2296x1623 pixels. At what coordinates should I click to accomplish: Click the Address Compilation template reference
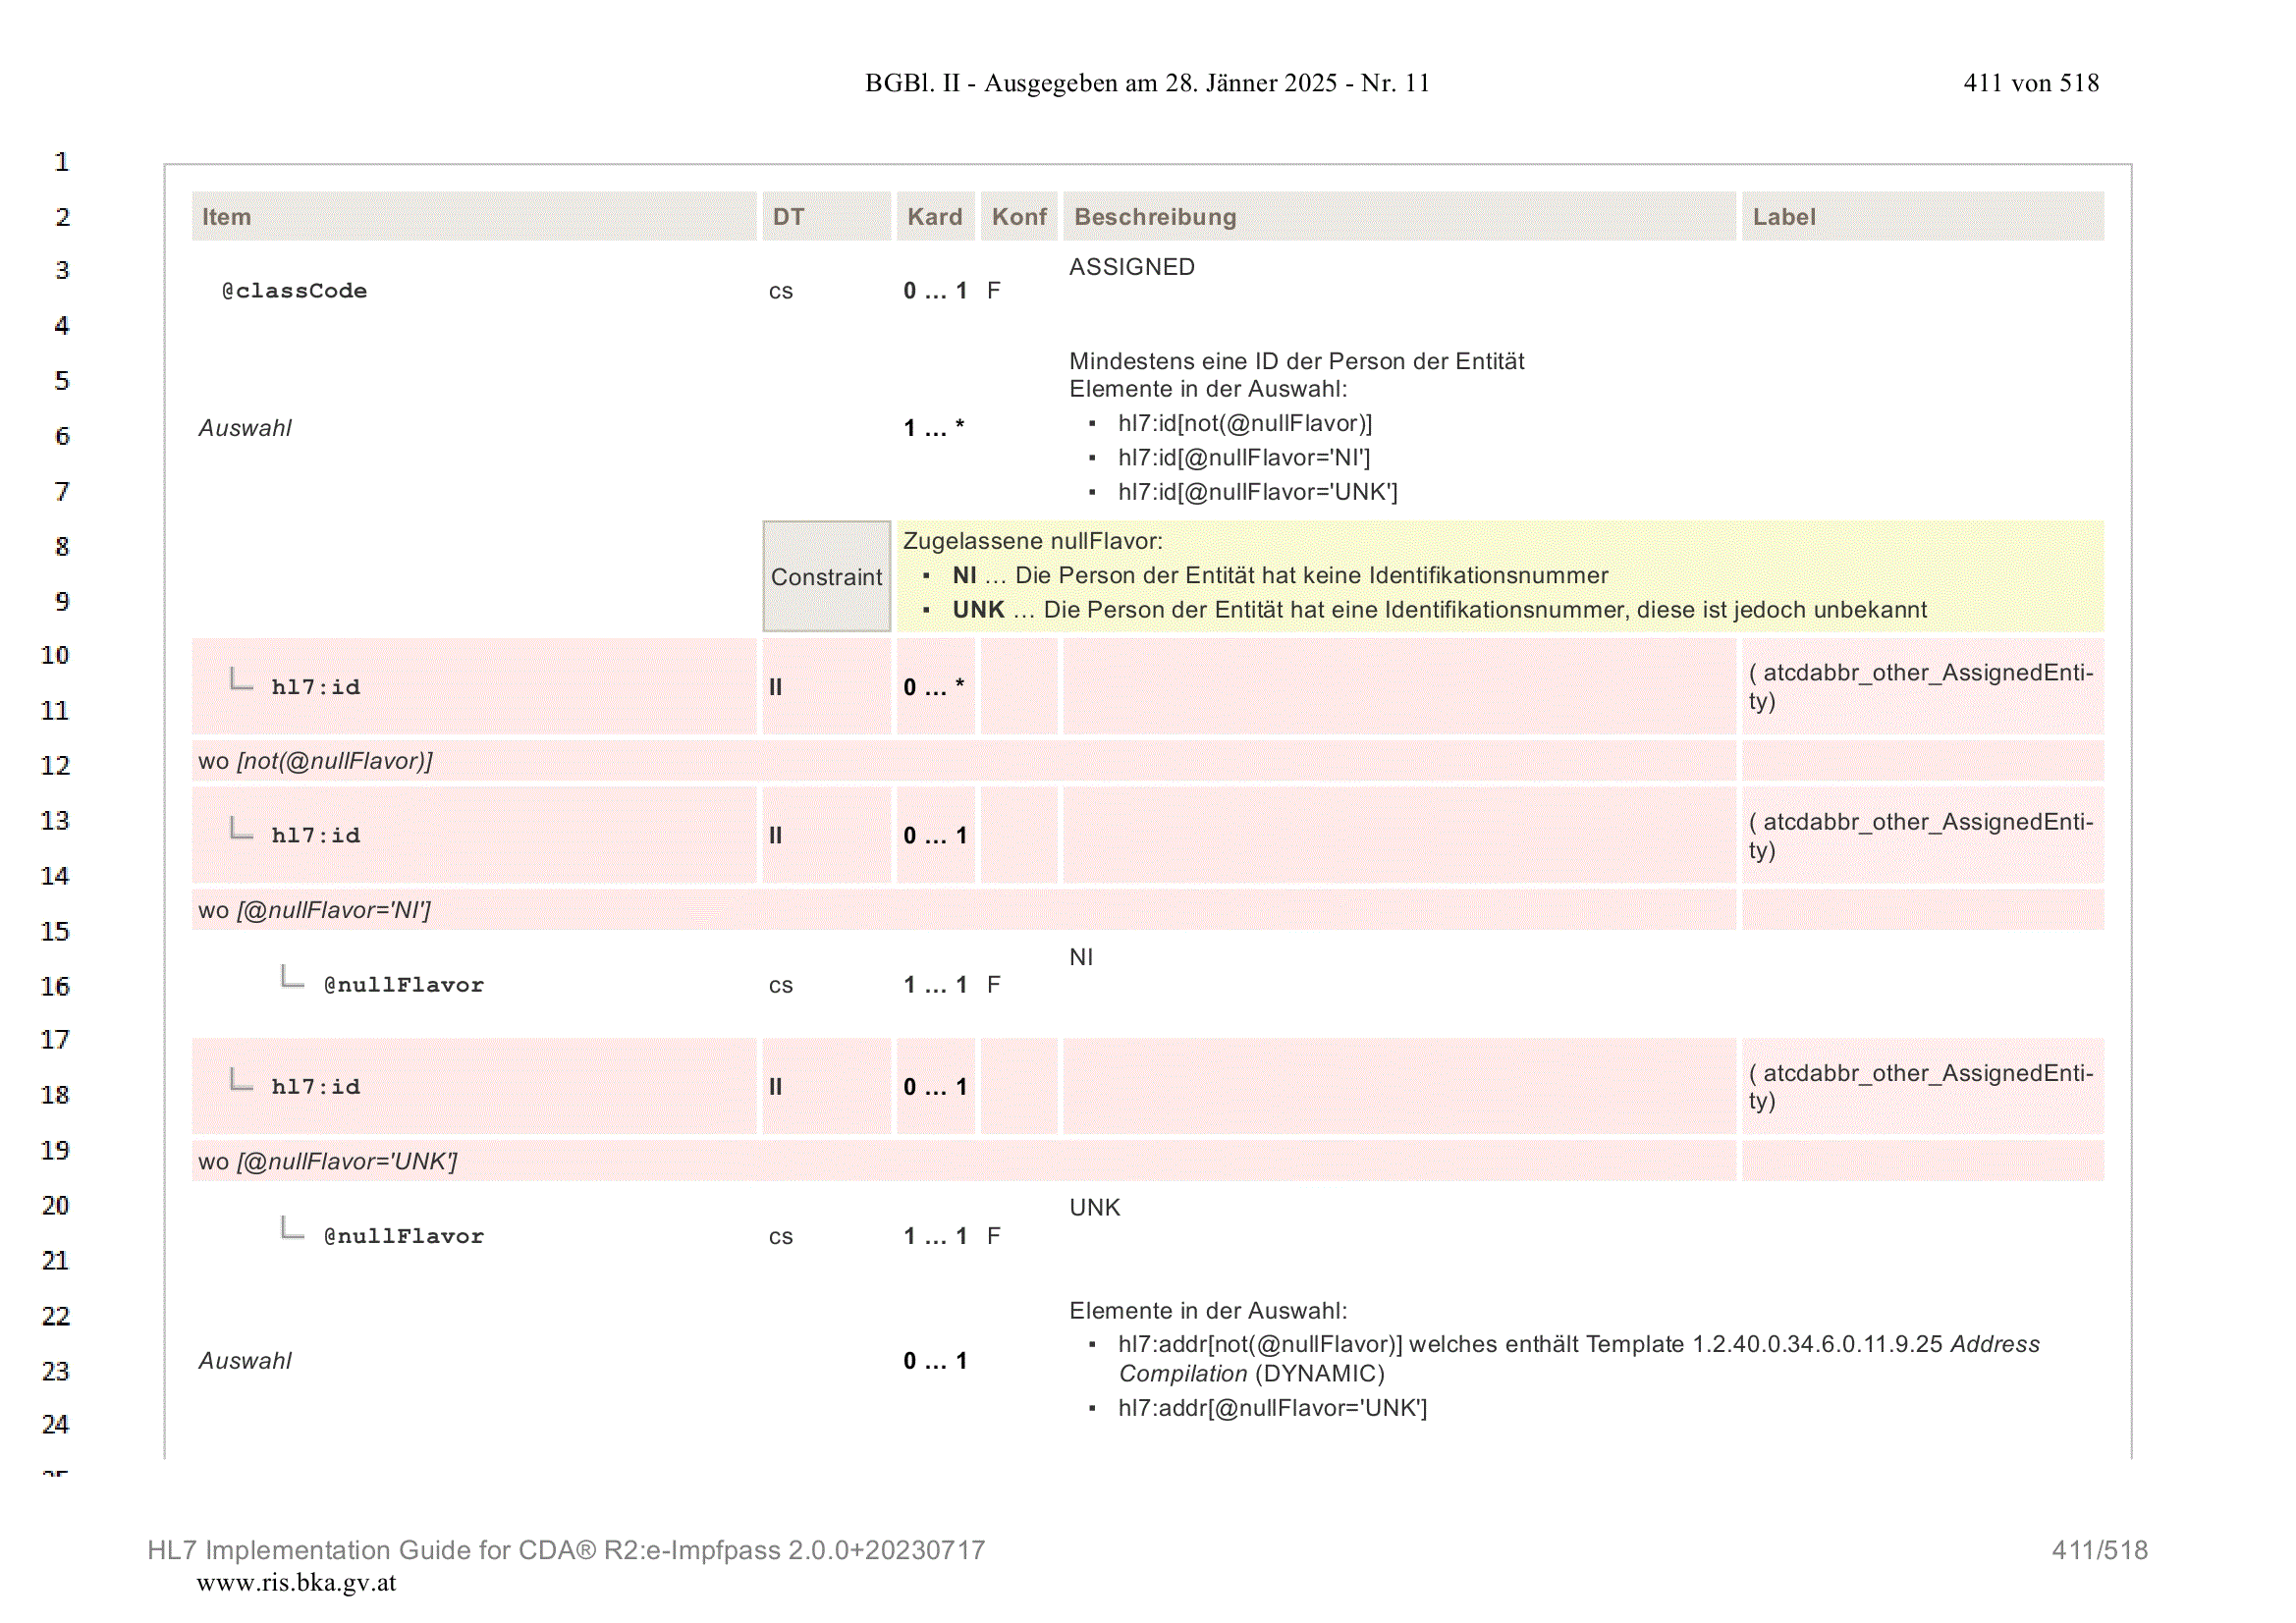pyautogui.click(x=1579, y=1359)
